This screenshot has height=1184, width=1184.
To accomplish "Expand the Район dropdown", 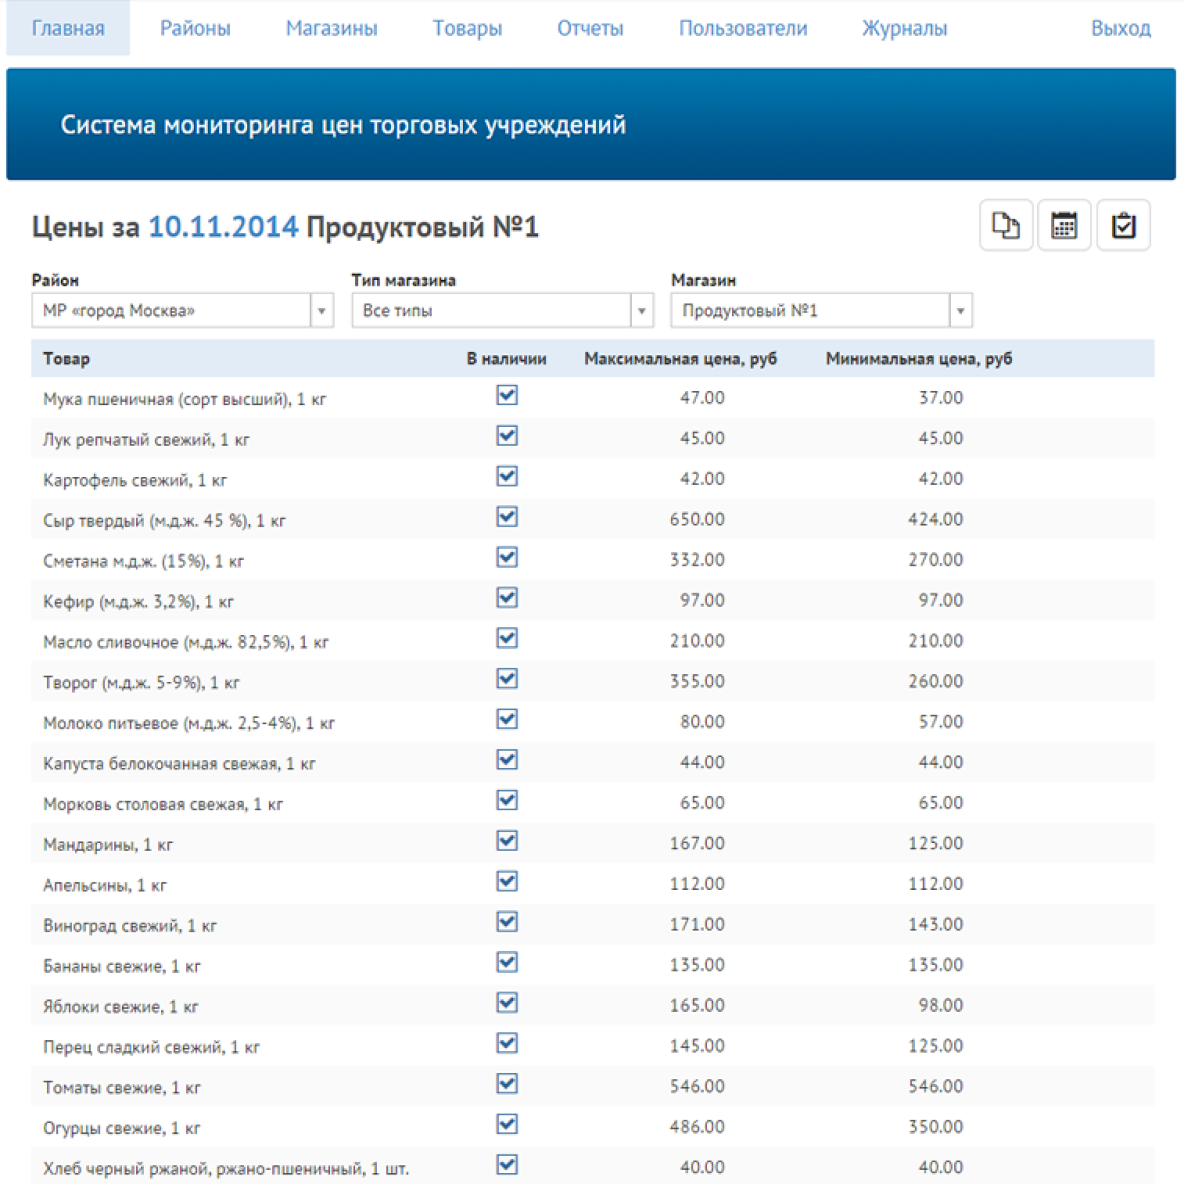I will coord(321,311).
